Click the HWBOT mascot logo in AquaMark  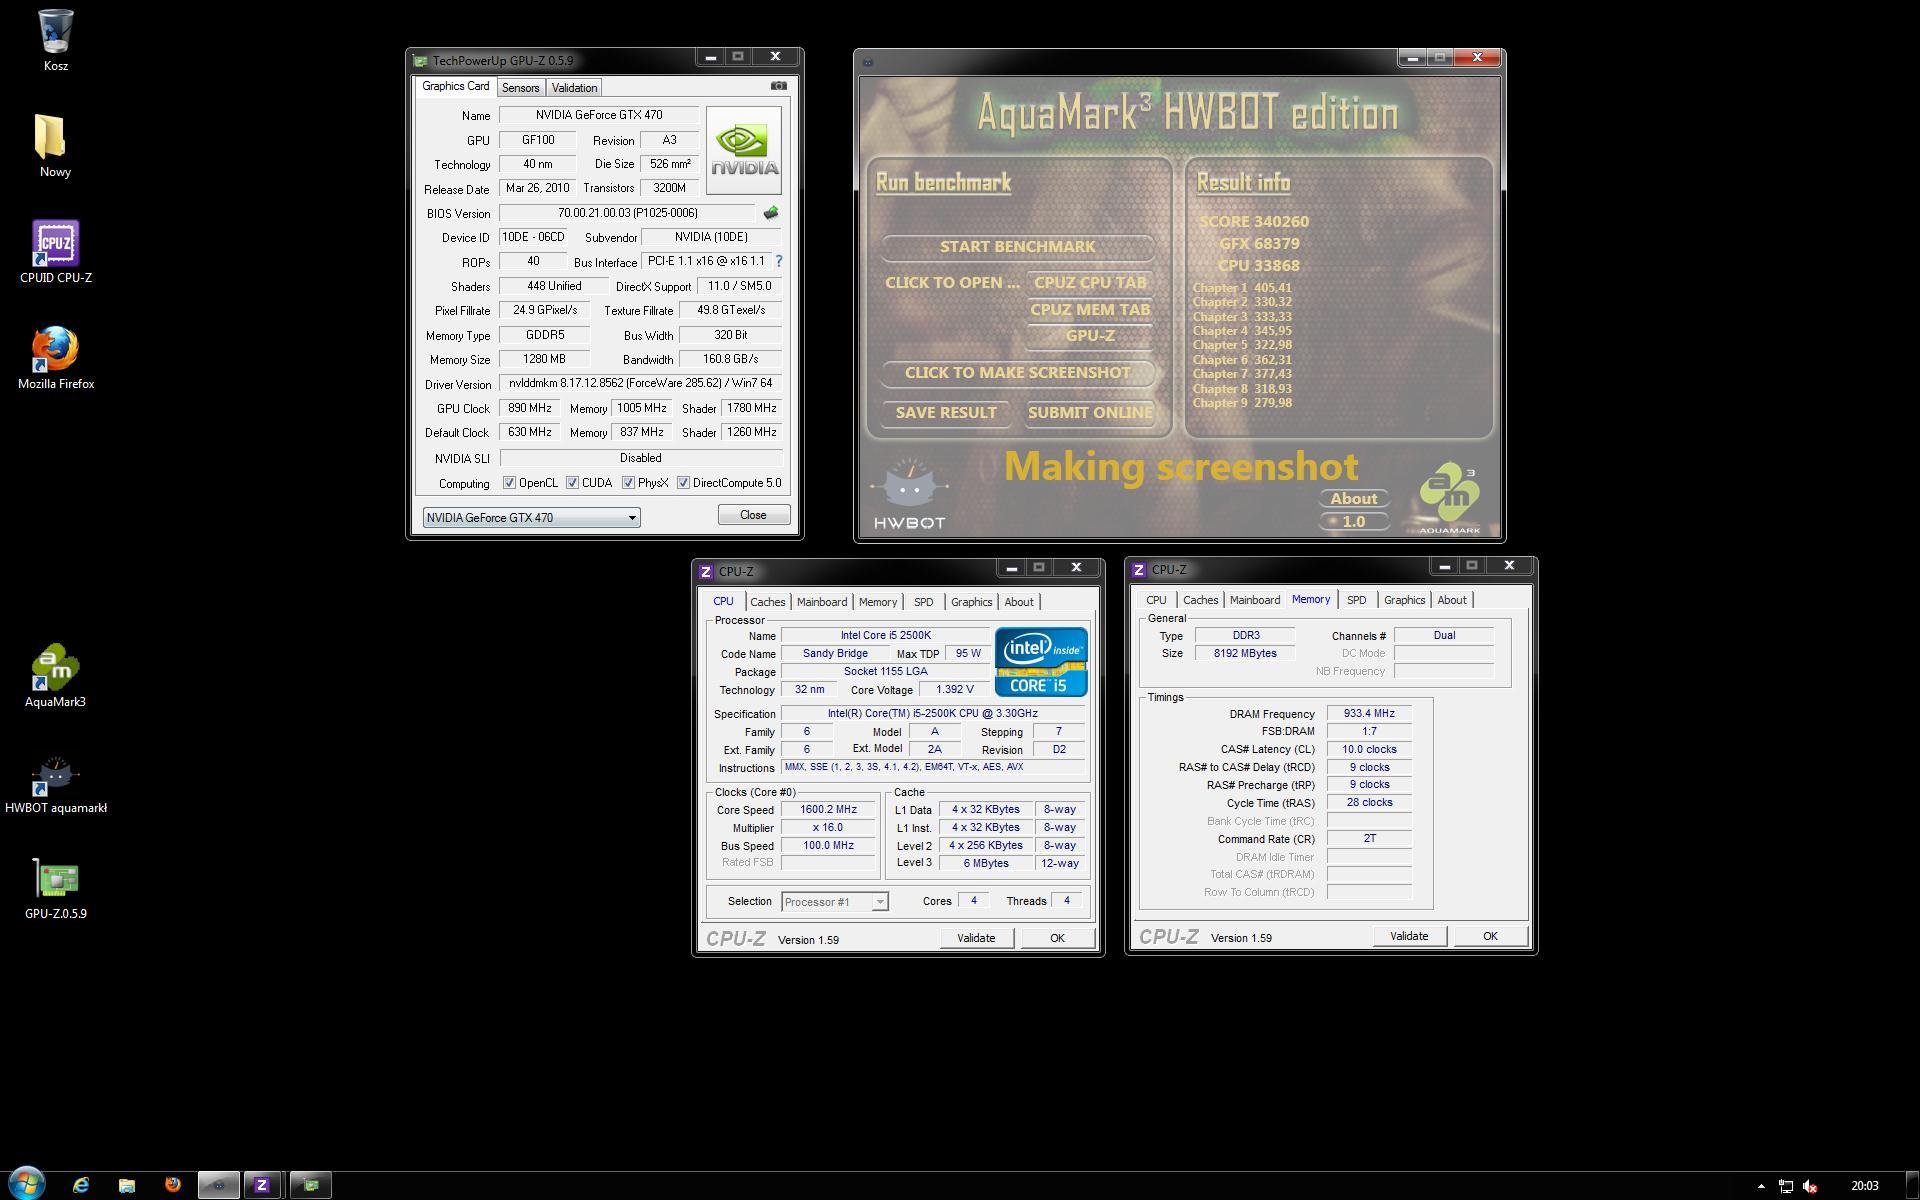[908, 495]
